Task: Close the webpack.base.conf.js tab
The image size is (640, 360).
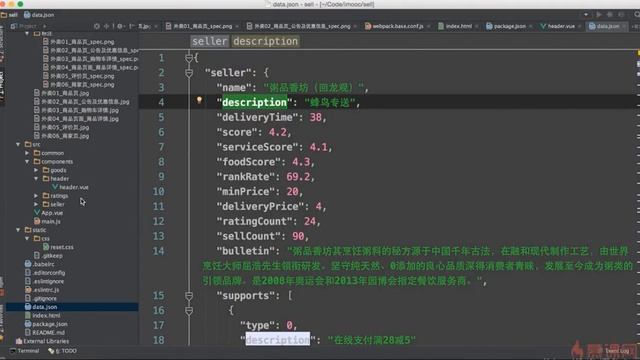Action: click(x=428, y=27)
